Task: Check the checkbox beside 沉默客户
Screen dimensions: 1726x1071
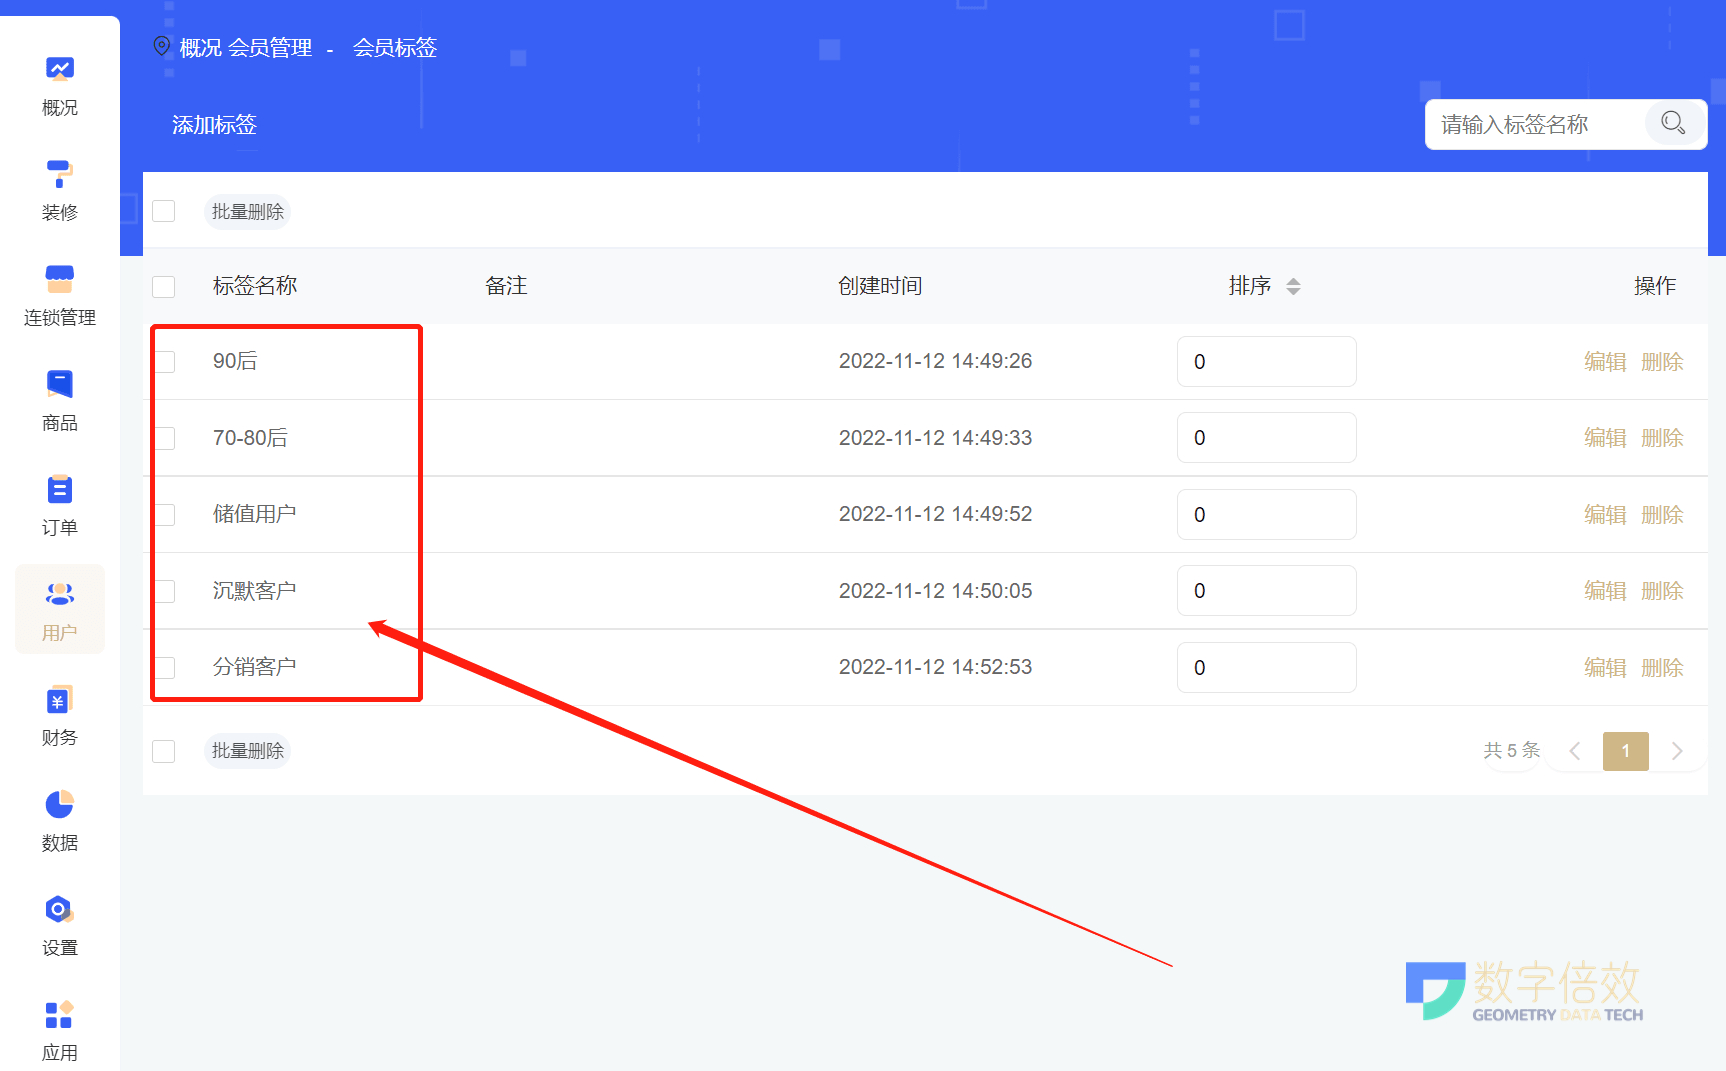Action: 166,590
